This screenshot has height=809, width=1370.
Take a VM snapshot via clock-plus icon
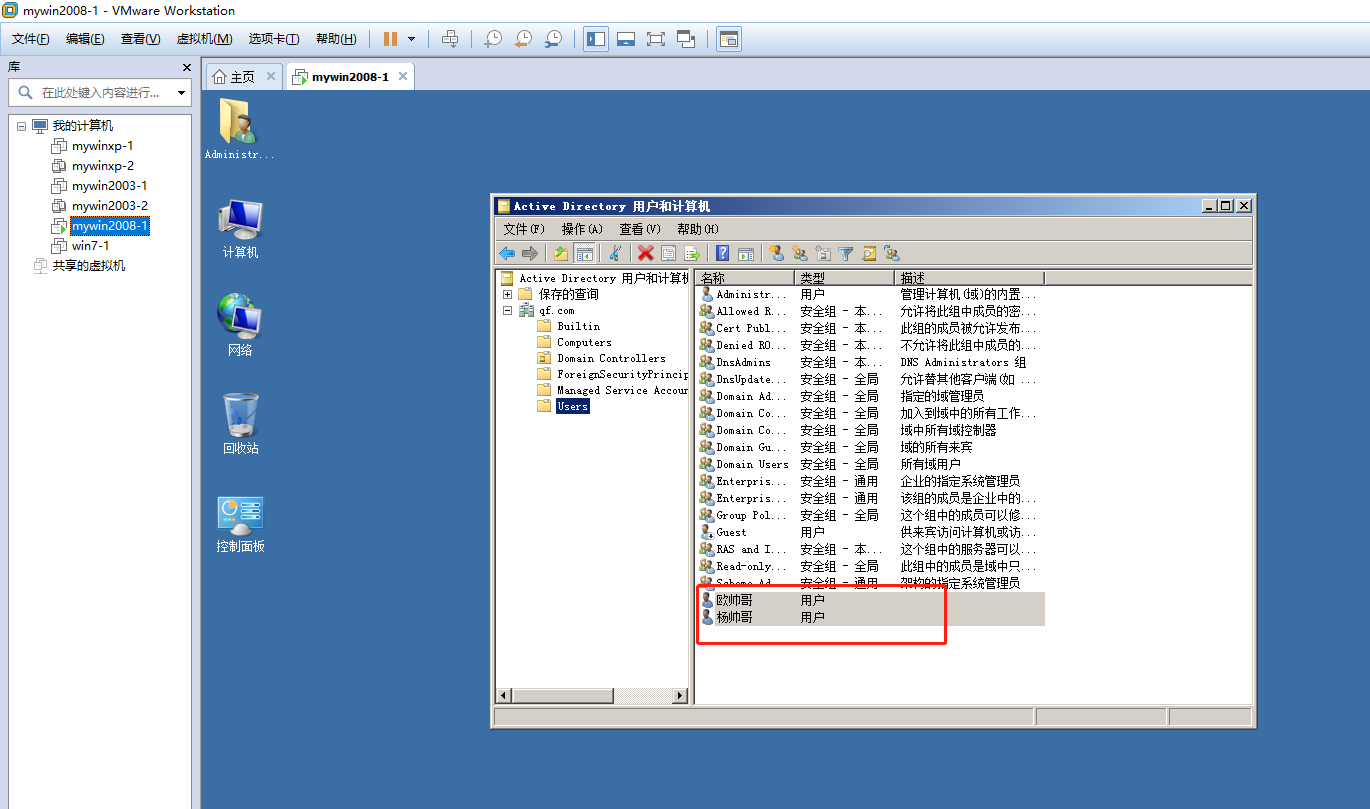493,38
